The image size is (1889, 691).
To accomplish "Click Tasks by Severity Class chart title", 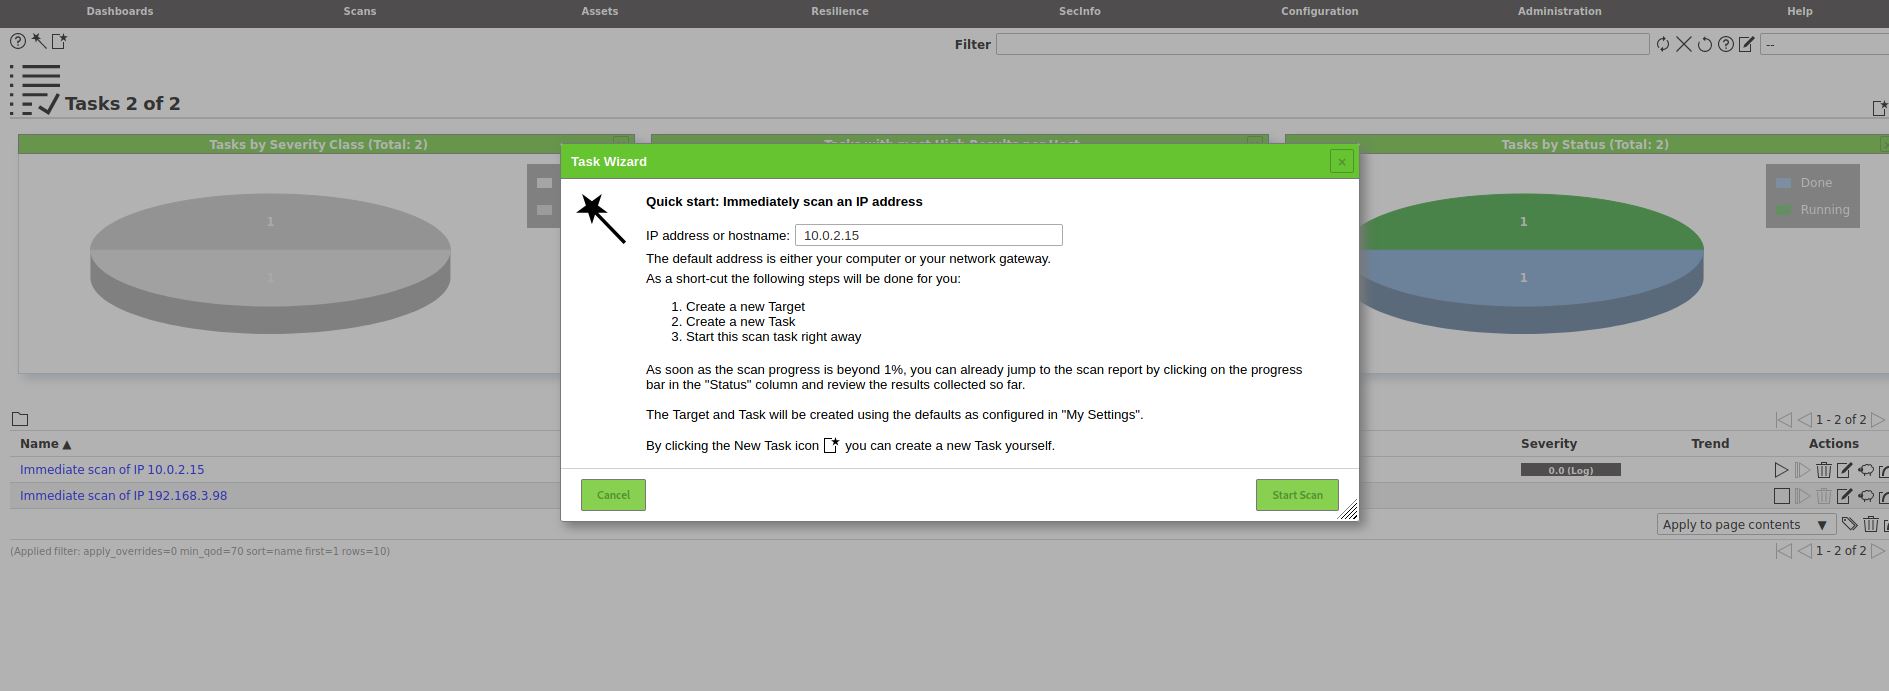I will (318, 145).
